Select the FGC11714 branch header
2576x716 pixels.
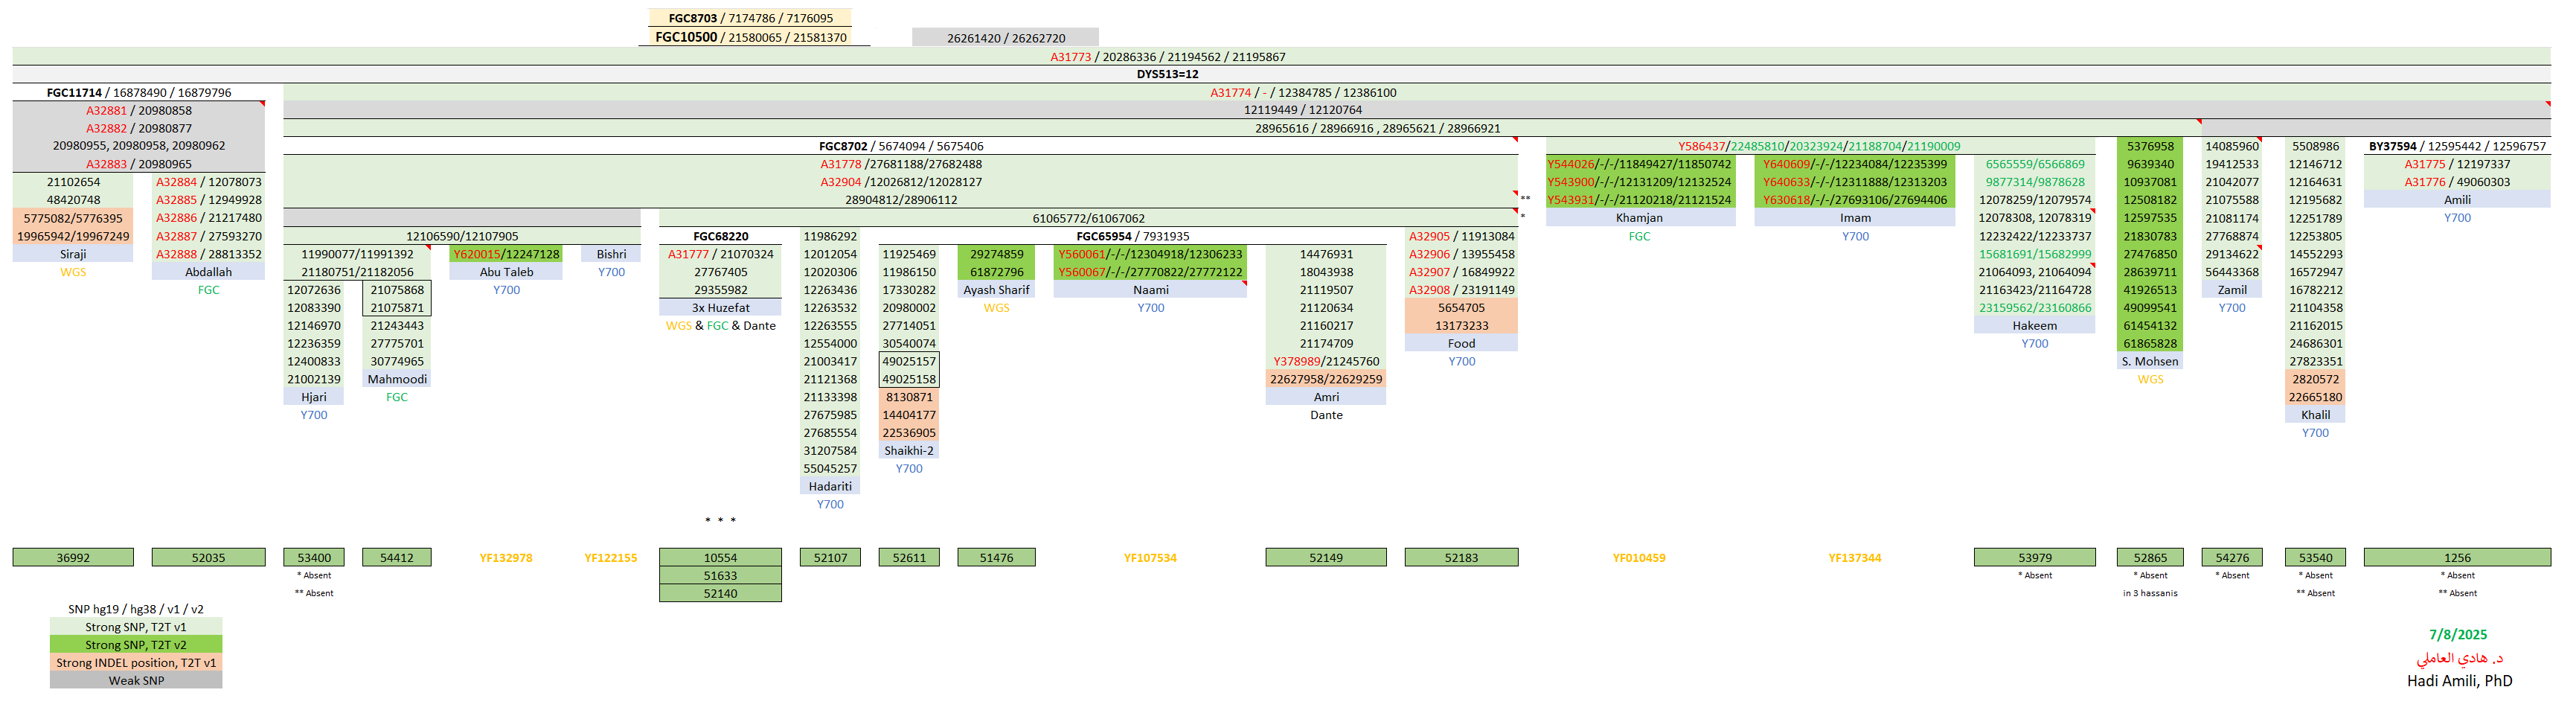[x=138, y=92]
